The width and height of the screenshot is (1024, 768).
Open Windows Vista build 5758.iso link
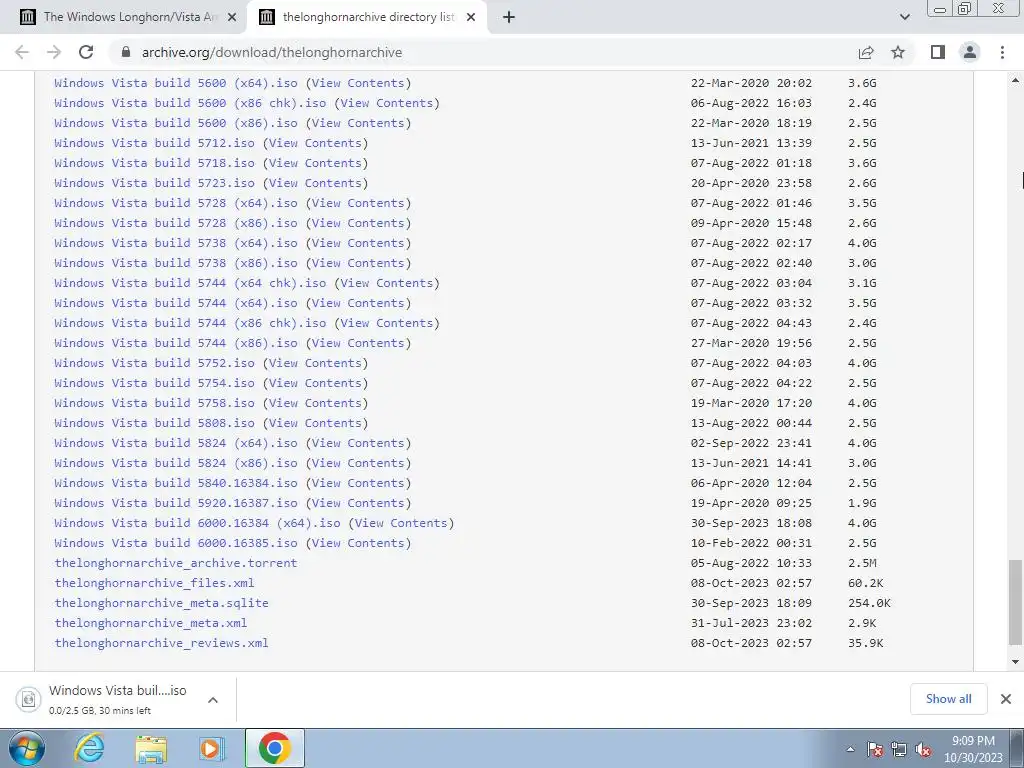click(x=154, y=403)
